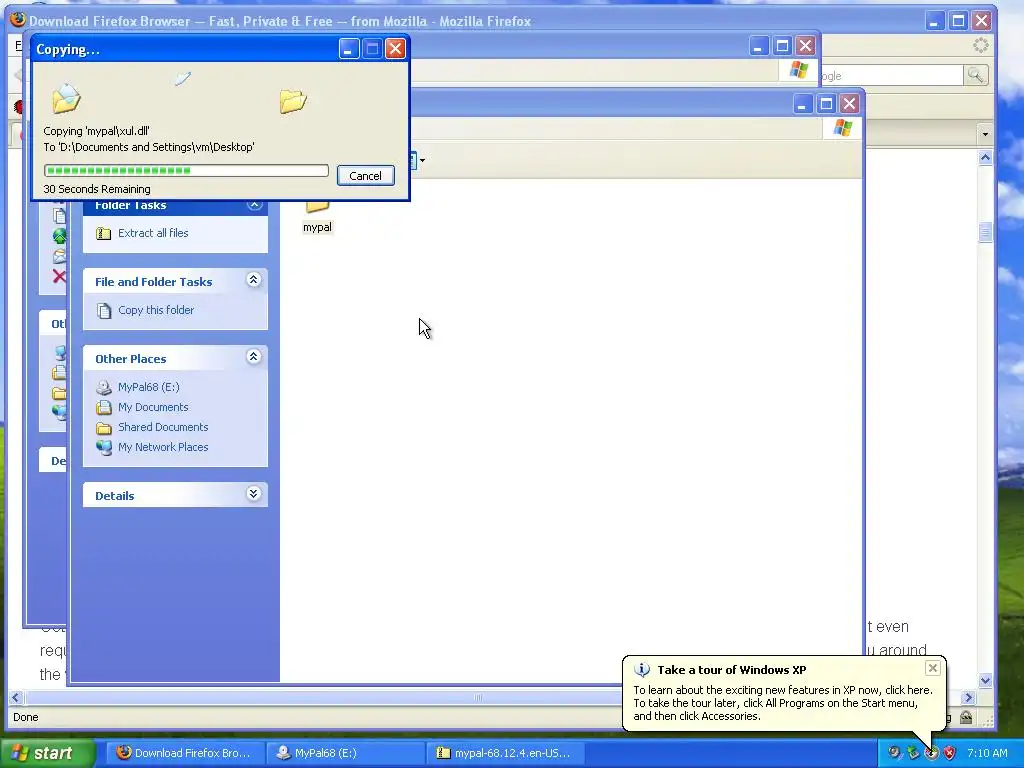Click the Windows flag logo in middle Explorer window
This screenshot has width=1024, height=768.
point(798,70)
